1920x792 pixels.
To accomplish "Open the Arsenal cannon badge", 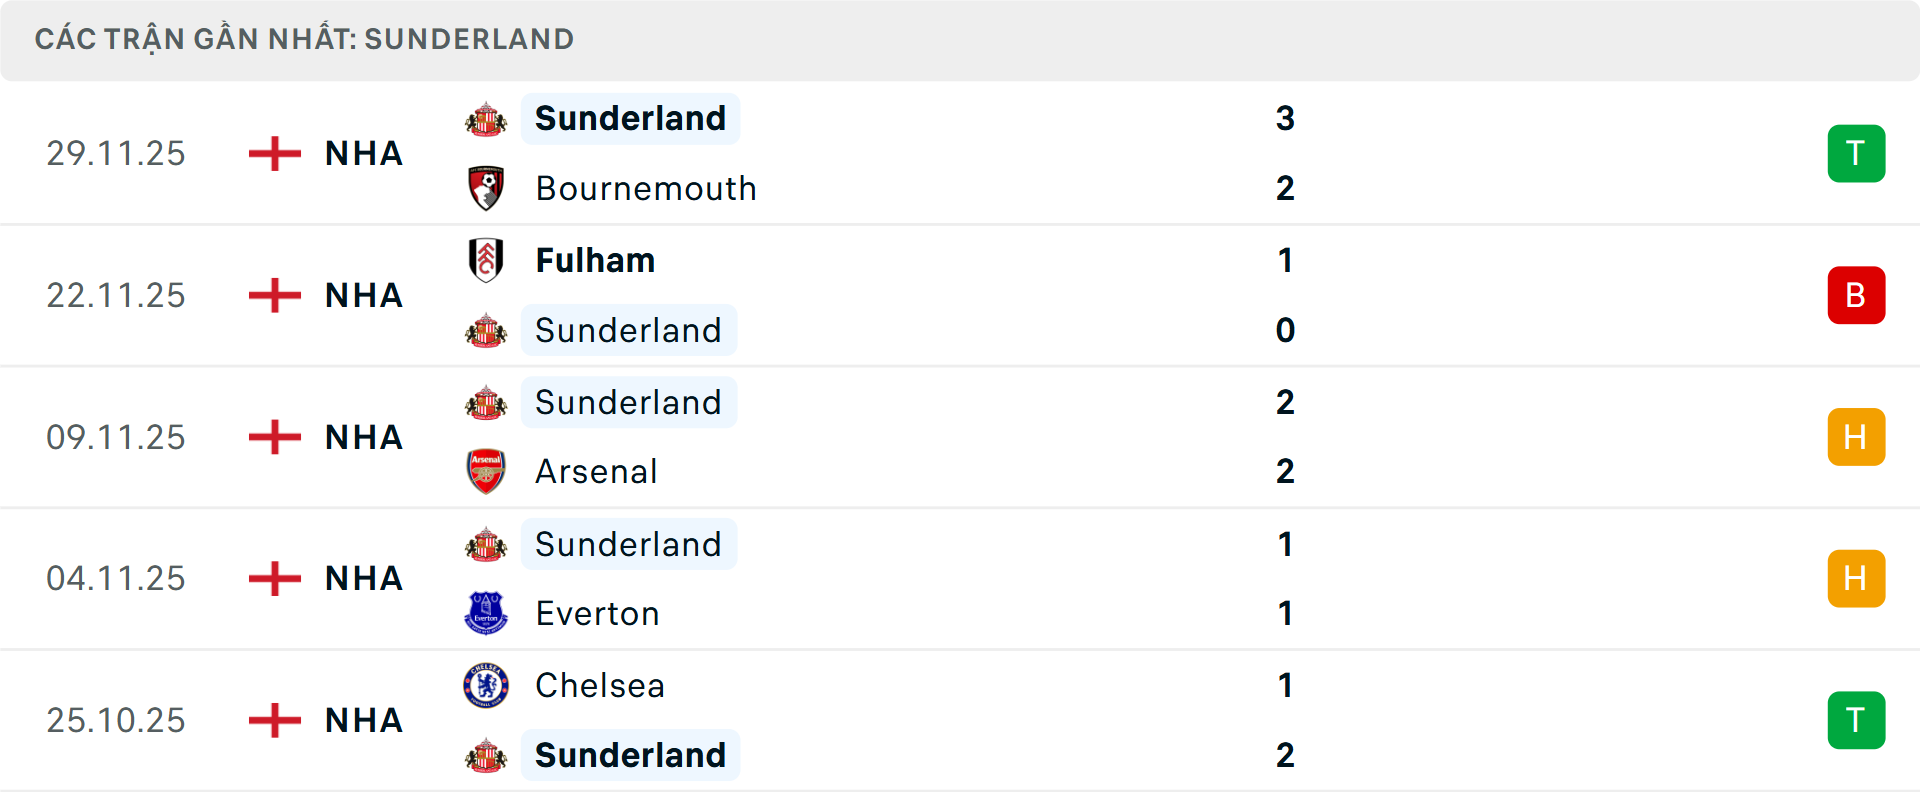I will pyautogui.click(x=485, y=471).
